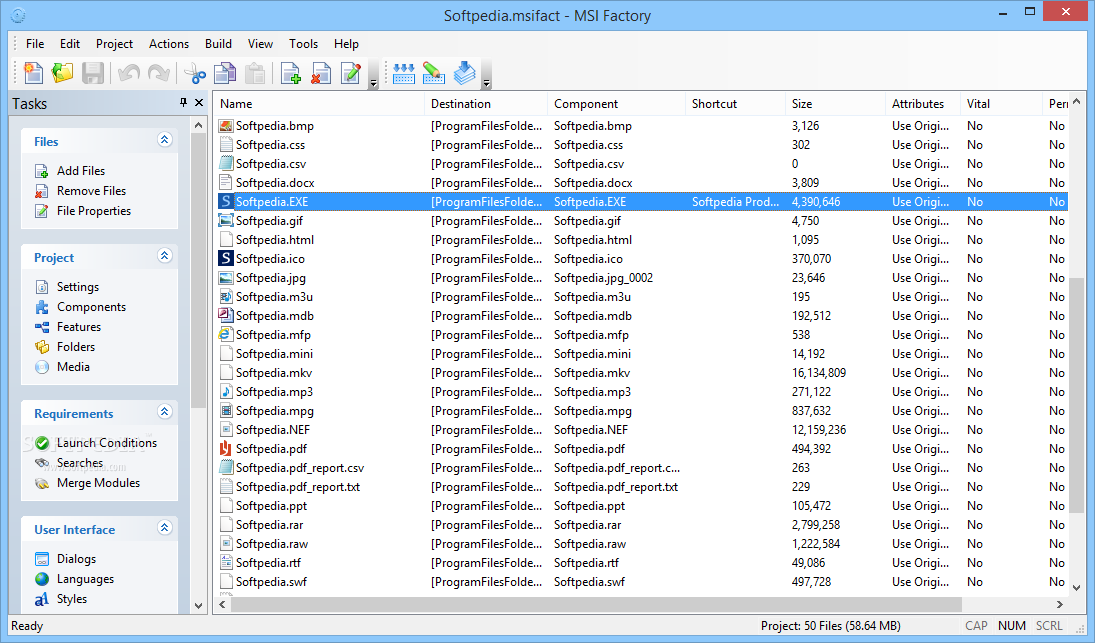The width and height of the screenshot is (1095, 643).
Task: Pin the Tasks panel with pushpin icon
Action: [183, 103]
